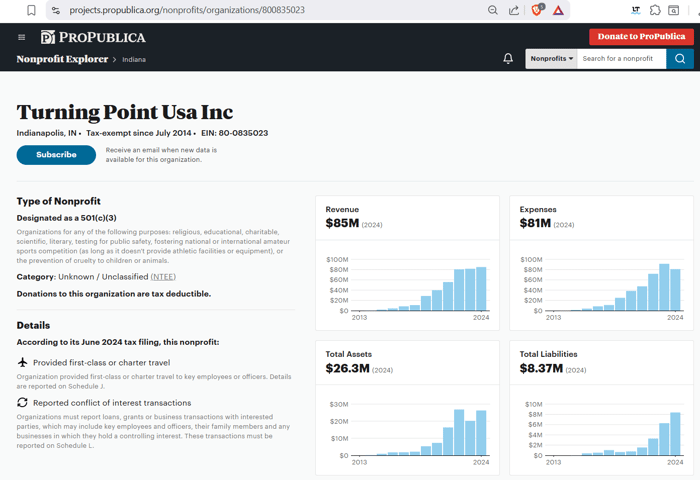The image size is (700, 480).
Task: Expand the Nonprofits search type dropdown
Action: [551, 59]
